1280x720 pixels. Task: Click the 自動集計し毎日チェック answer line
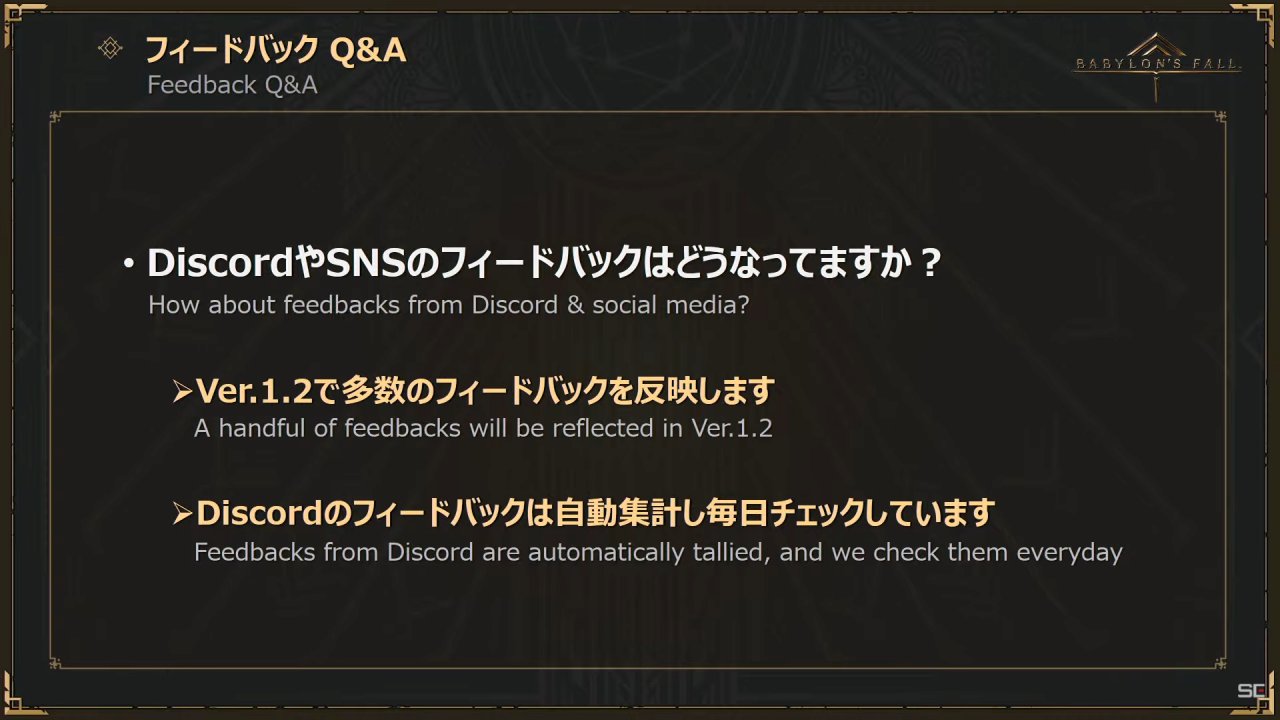(x=594, y=514)
